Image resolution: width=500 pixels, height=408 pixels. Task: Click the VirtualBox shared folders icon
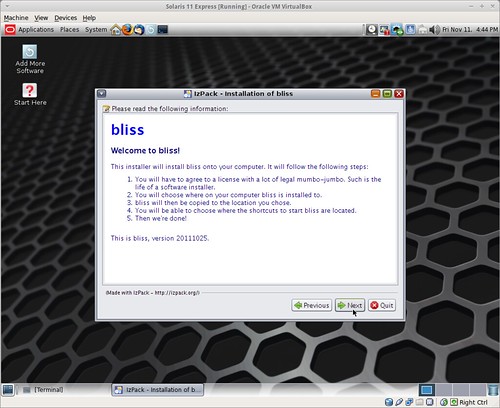(420, 402)
